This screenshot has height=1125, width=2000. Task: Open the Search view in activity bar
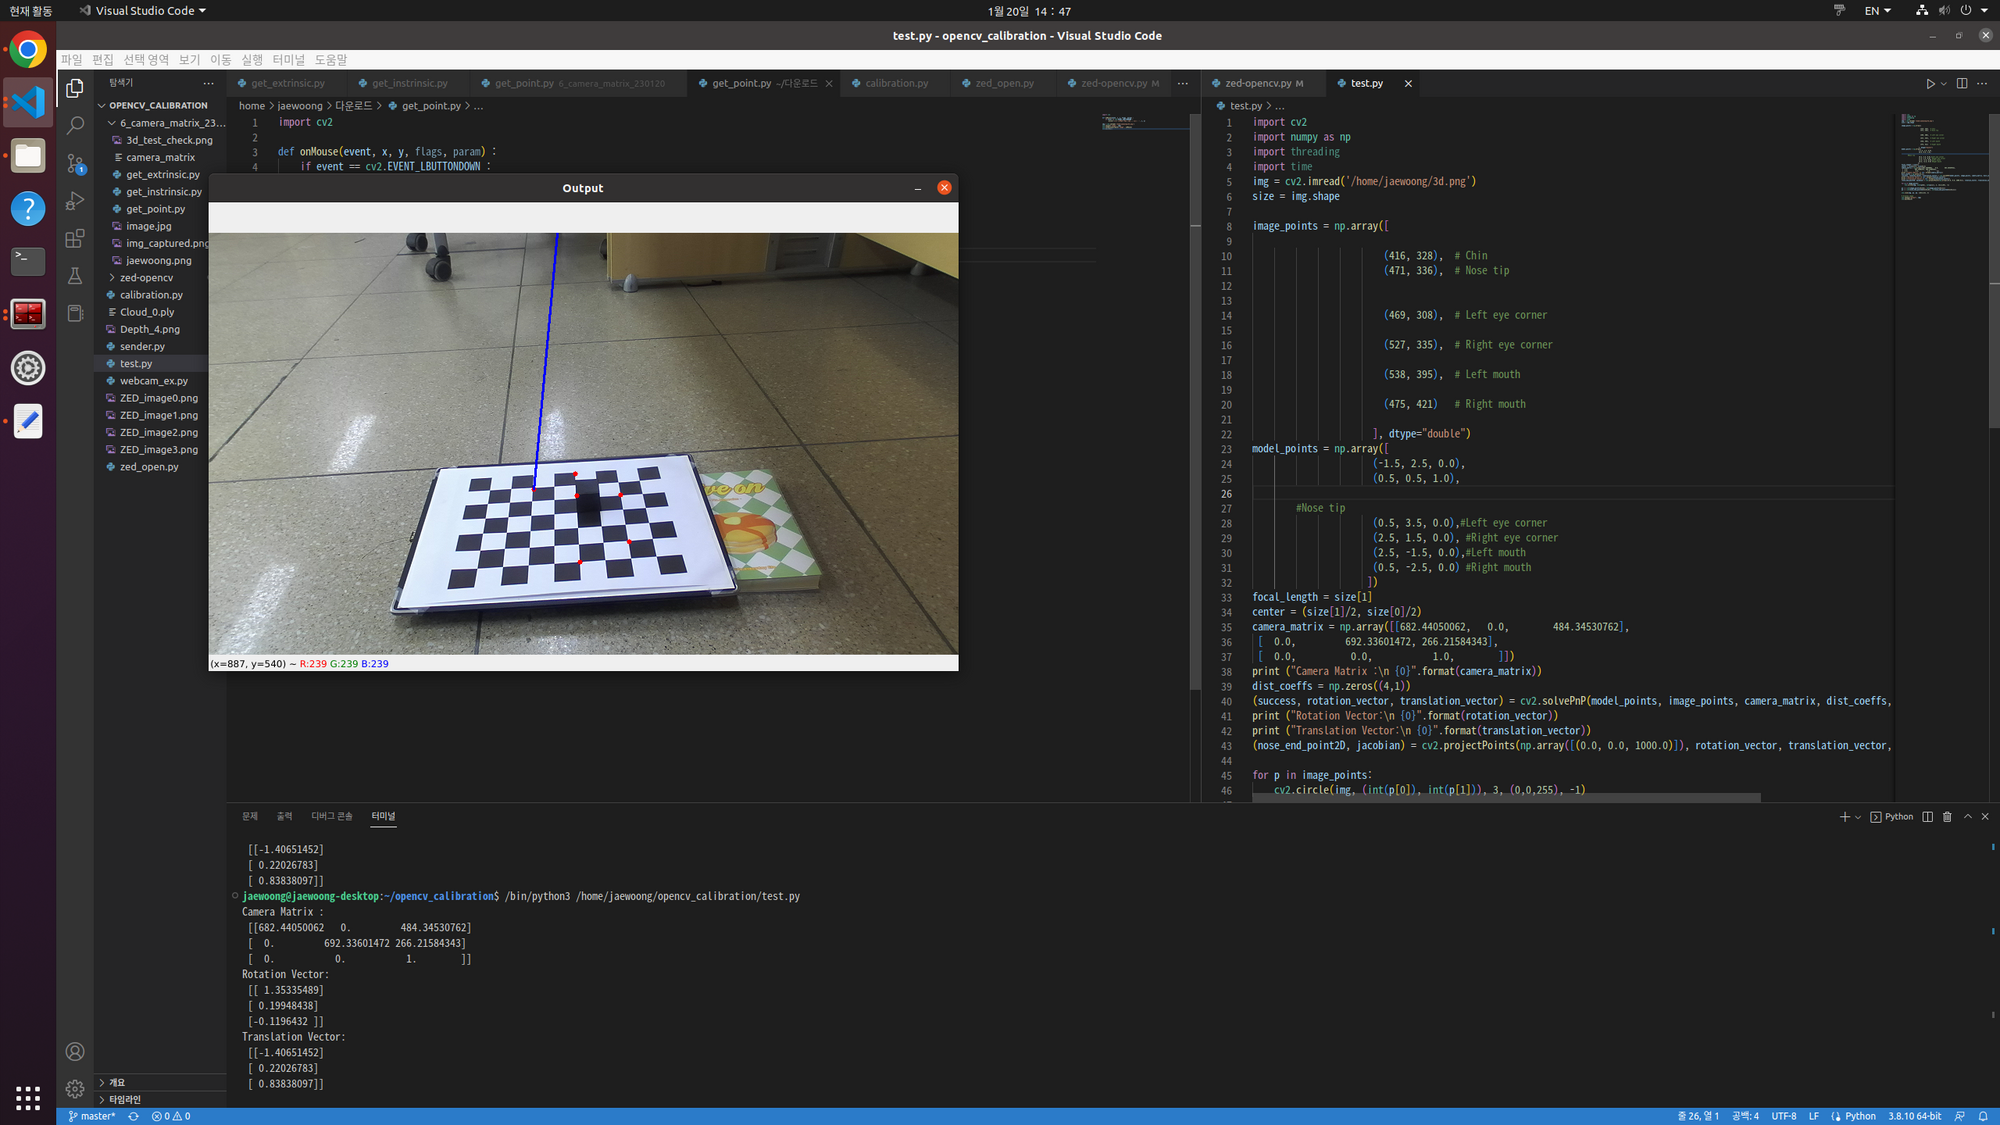75,126
